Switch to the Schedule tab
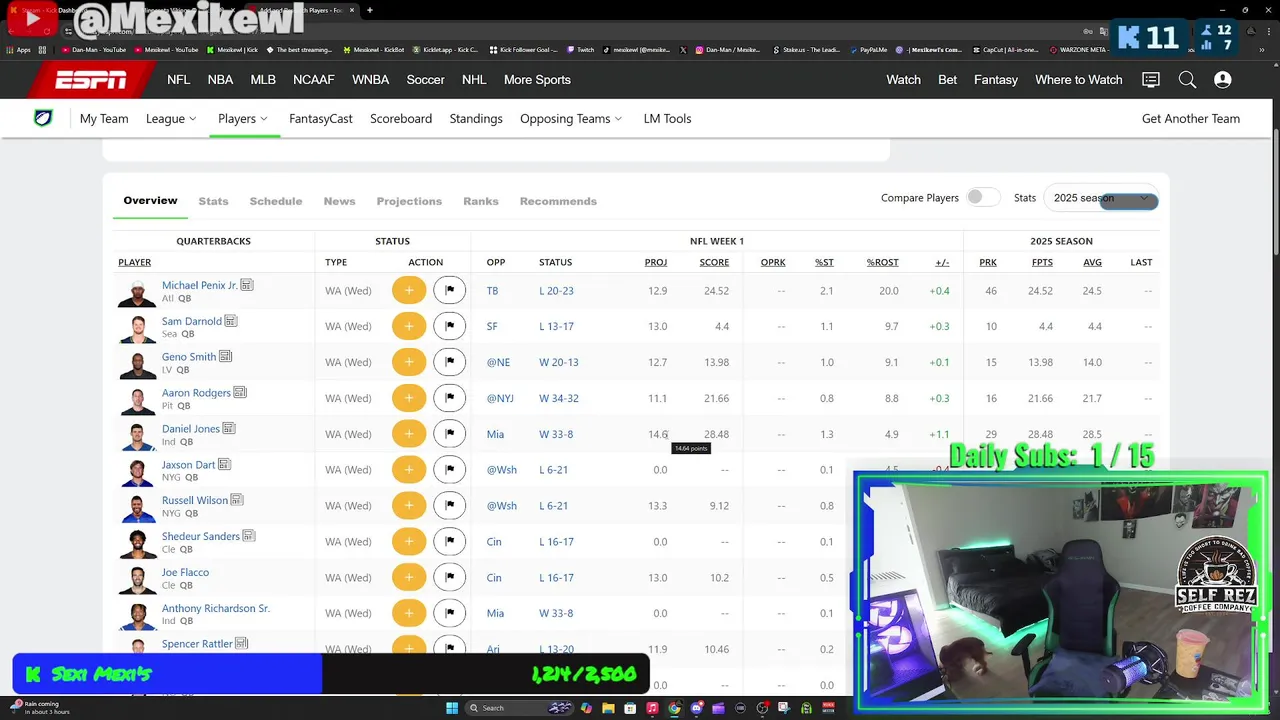 276,201
